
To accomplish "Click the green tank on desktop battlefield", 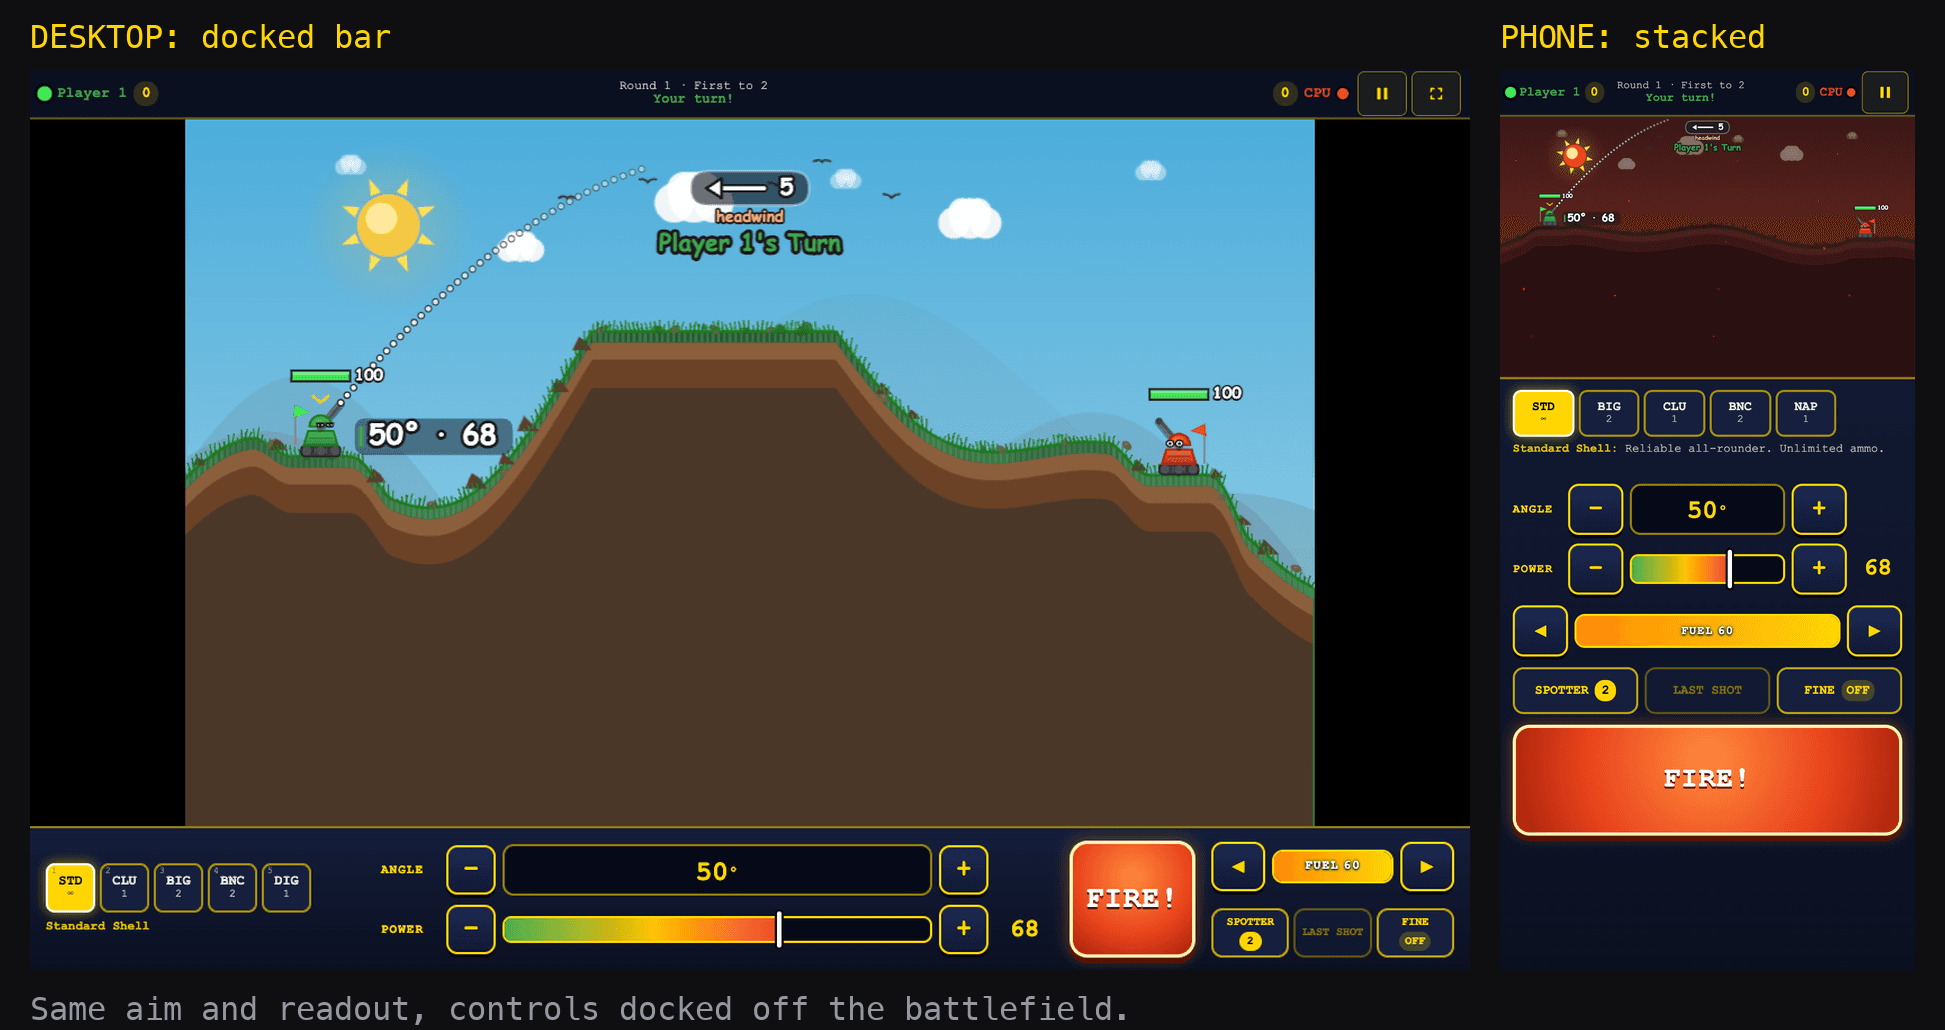I will (321, 436).
